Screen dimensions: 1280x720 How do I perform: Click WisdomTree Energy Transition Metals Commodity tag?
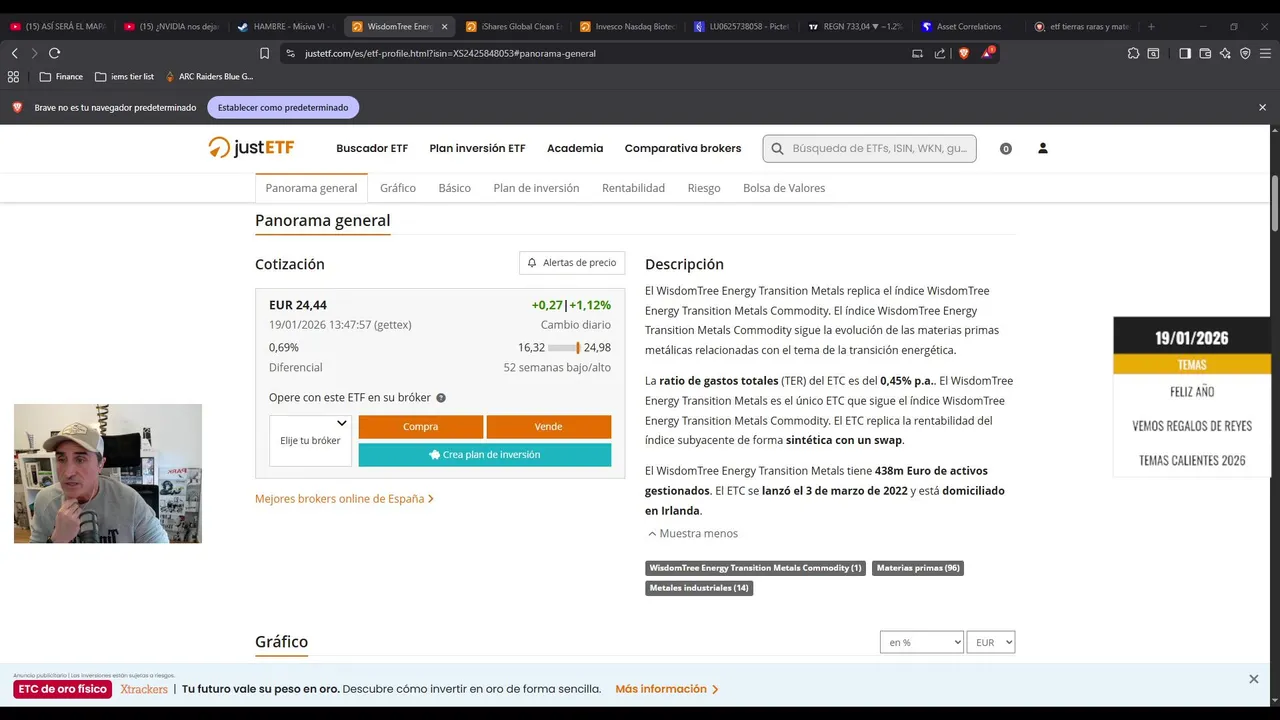coord(755,568)
